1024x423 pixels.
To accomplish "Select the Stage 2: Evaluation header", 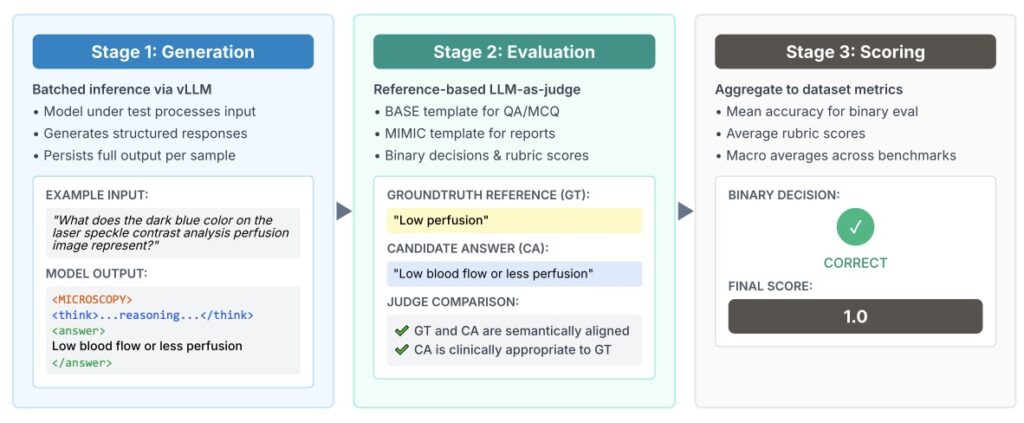I will (514, 52).
